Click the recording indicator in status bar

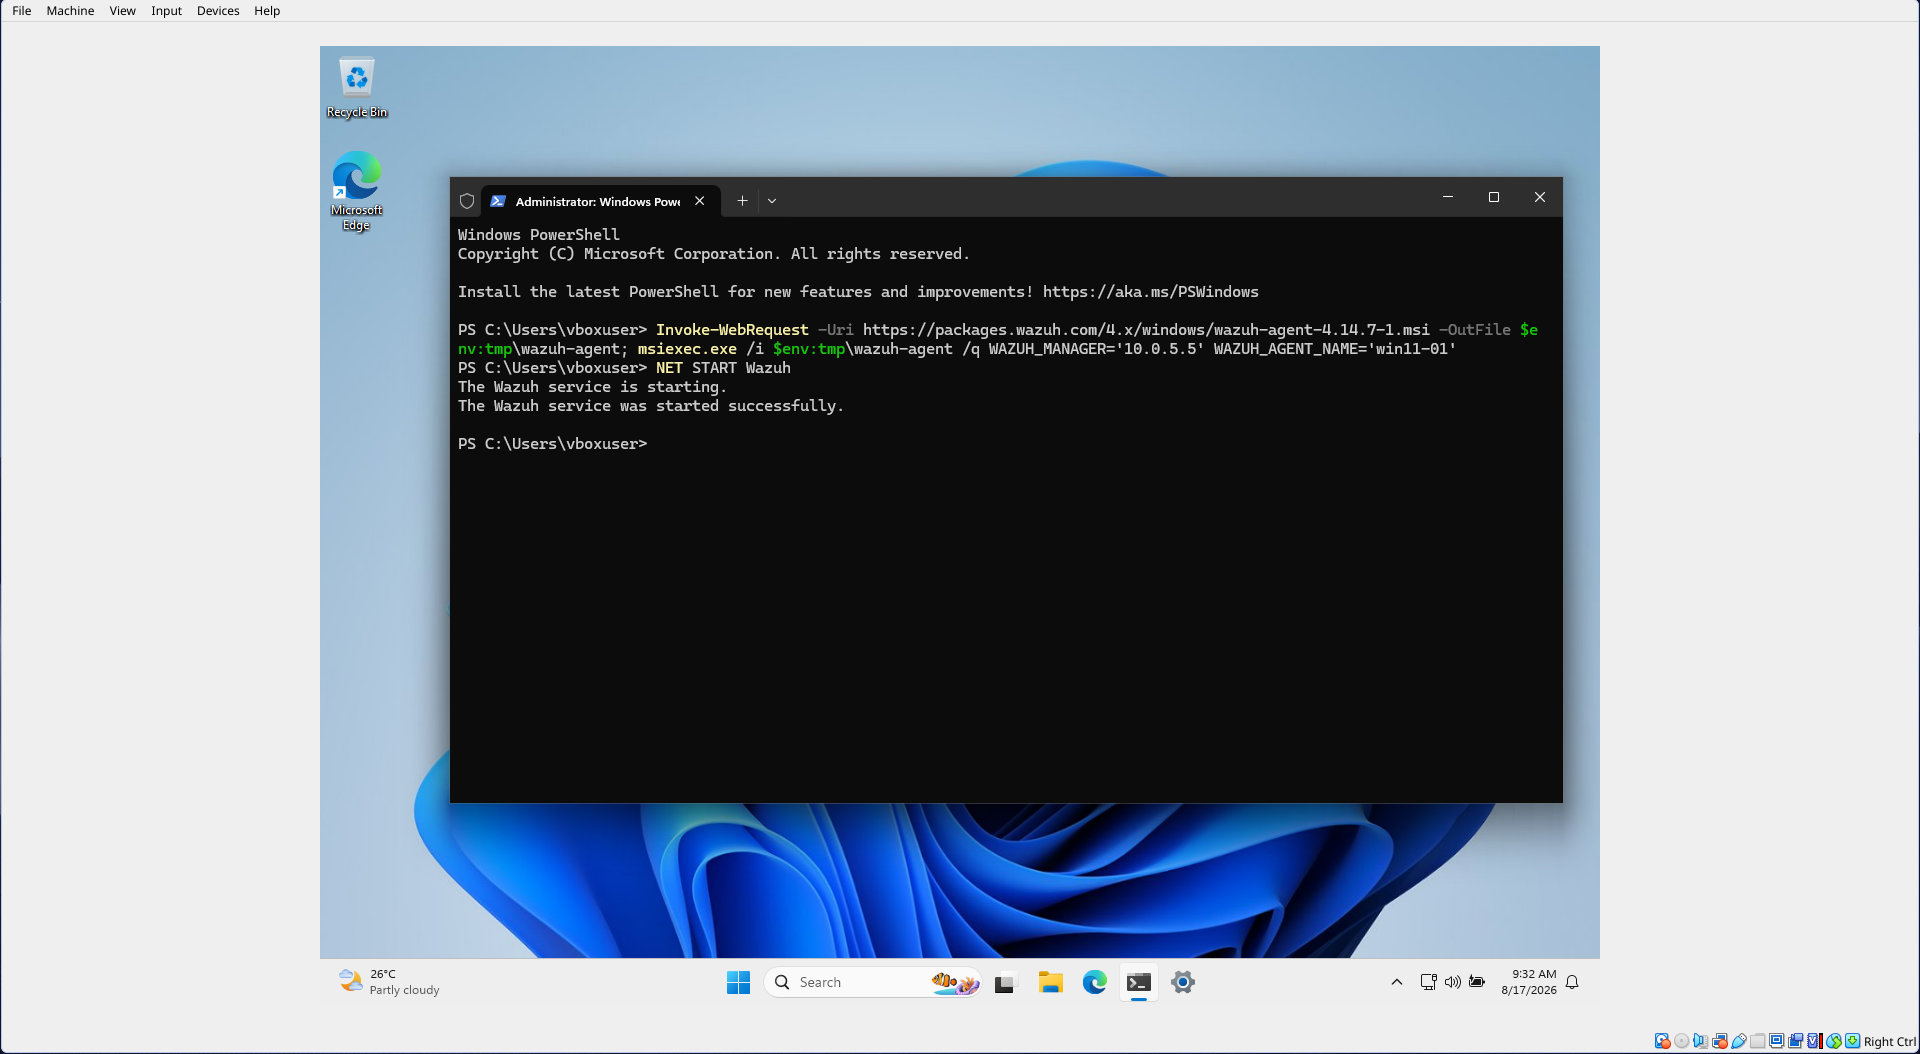click(x=1795, y=1041)
